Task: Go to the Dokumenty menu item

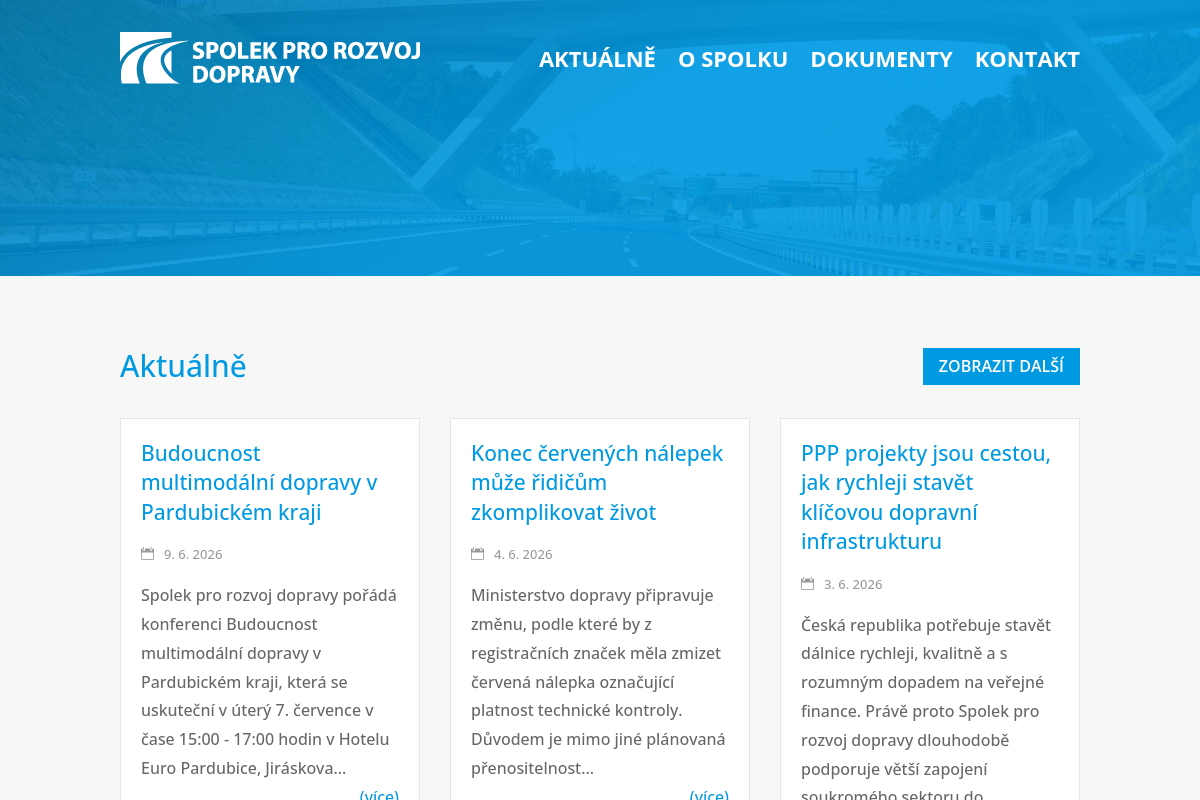Action: point(881,59)
